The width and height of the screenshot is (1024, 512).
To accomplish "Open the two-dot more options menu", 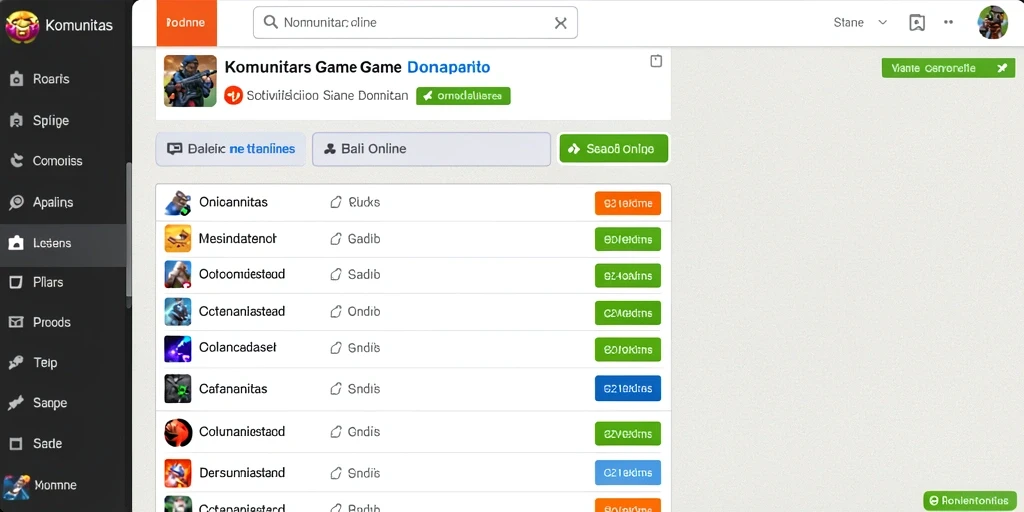I will [949, 22].
